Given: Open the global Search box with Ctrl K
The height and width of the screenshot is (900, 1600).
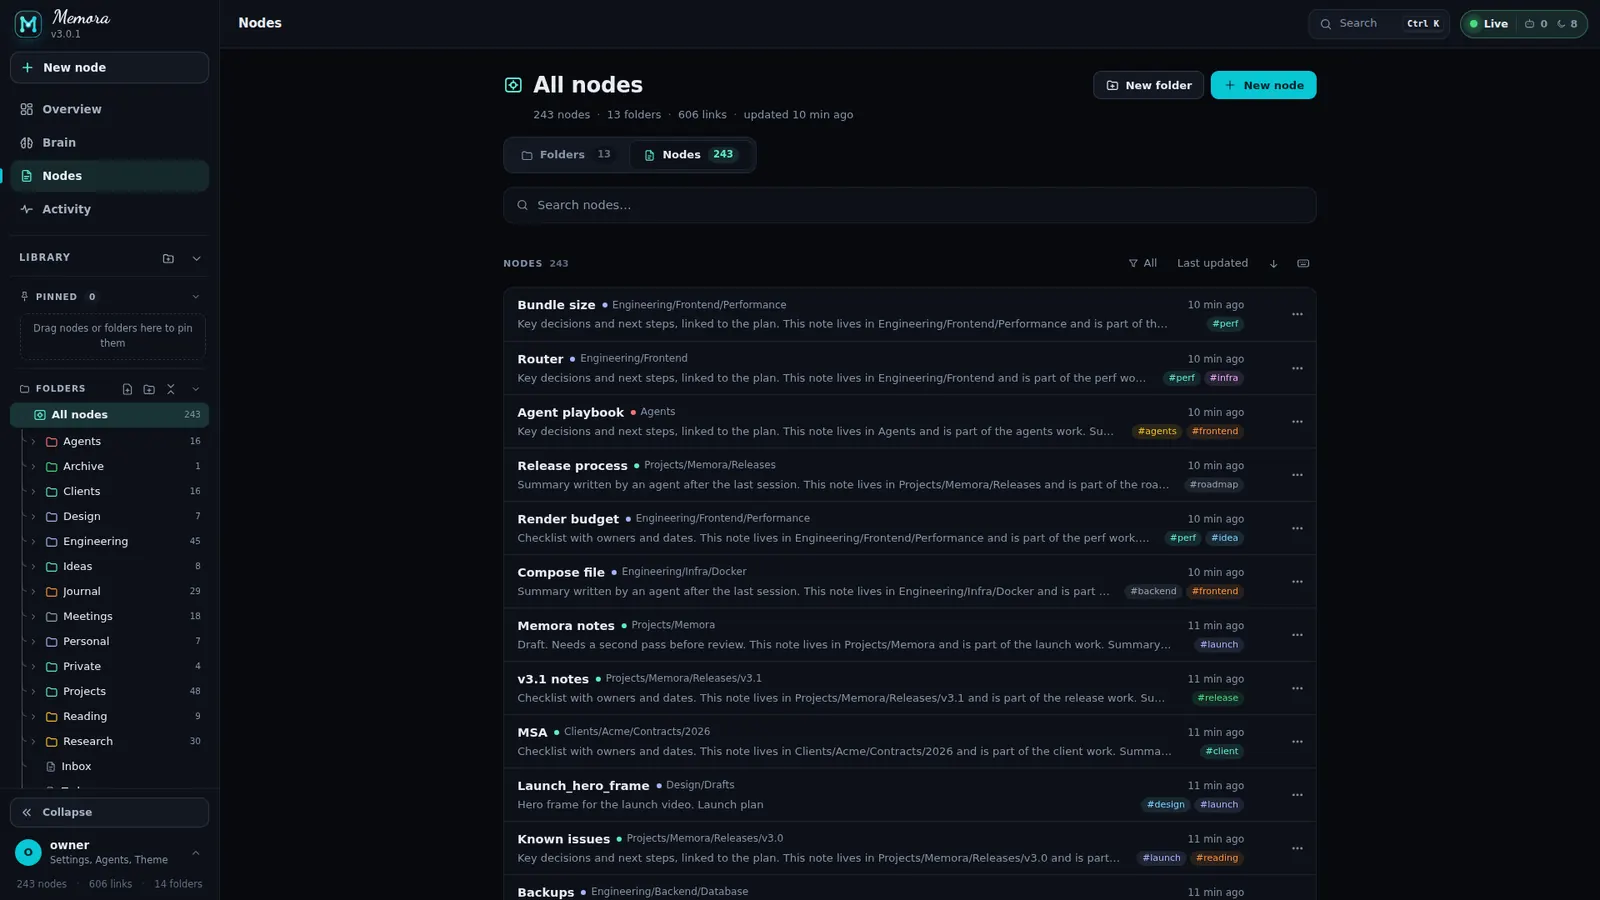Looking at the screenshot, I should [x=1378, y=24].
